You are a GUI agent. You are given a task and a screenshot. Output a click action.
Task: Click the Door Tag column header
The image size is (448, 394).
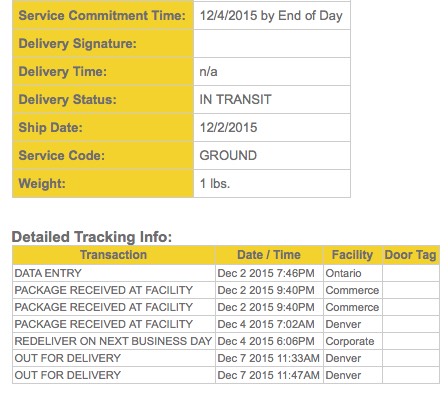coord(410,255)
